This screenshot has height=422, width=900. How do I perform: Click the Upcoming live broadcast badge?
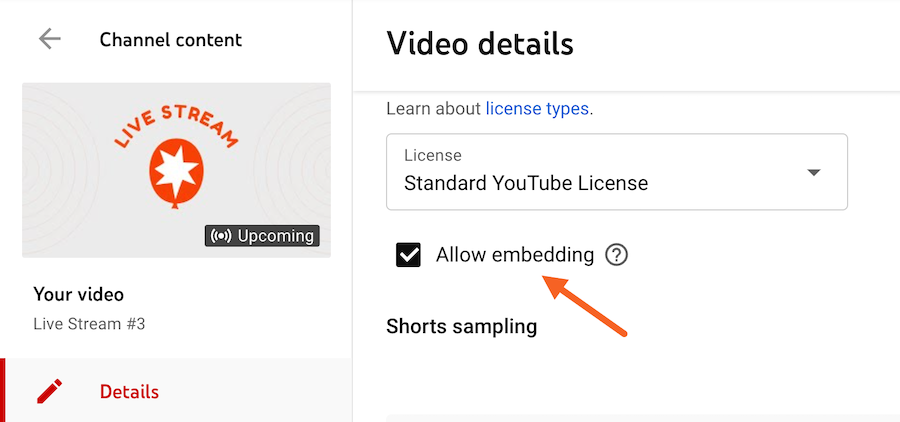pos(262,236)
